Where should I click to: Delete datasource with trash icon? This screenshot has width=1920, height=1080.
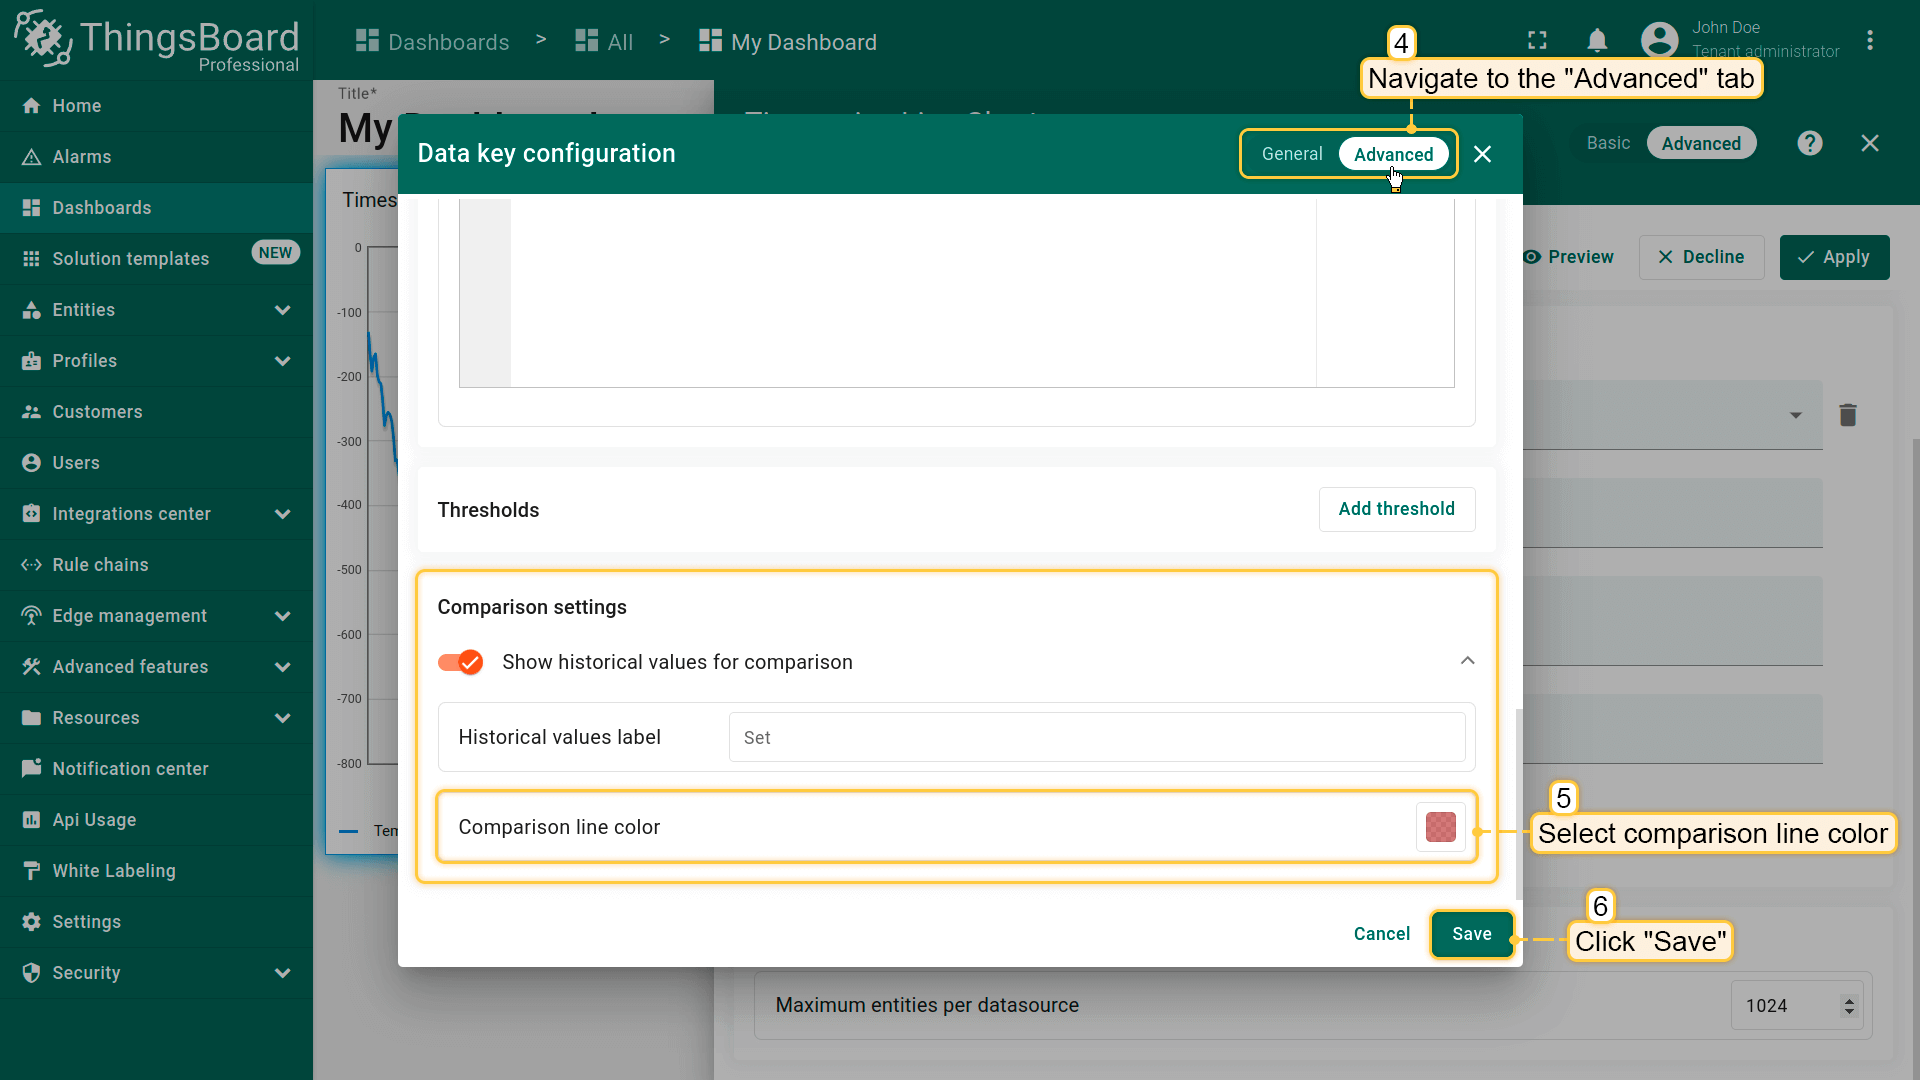(x=1847, y=415)
